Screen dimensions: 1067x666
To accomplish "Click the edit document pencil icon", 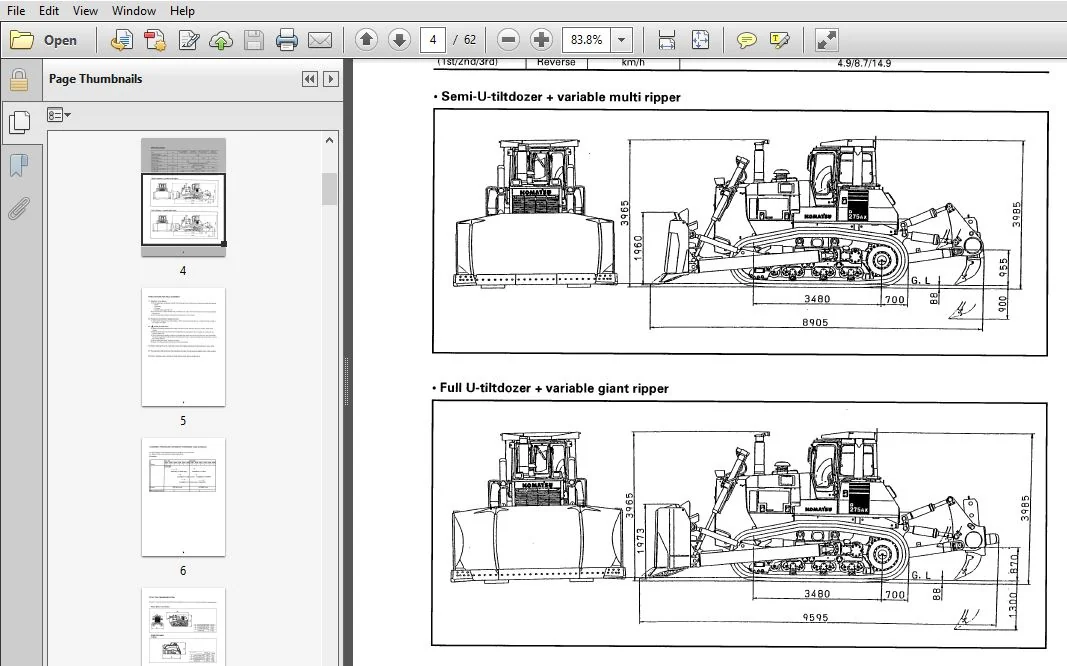I will click(188, 40).
